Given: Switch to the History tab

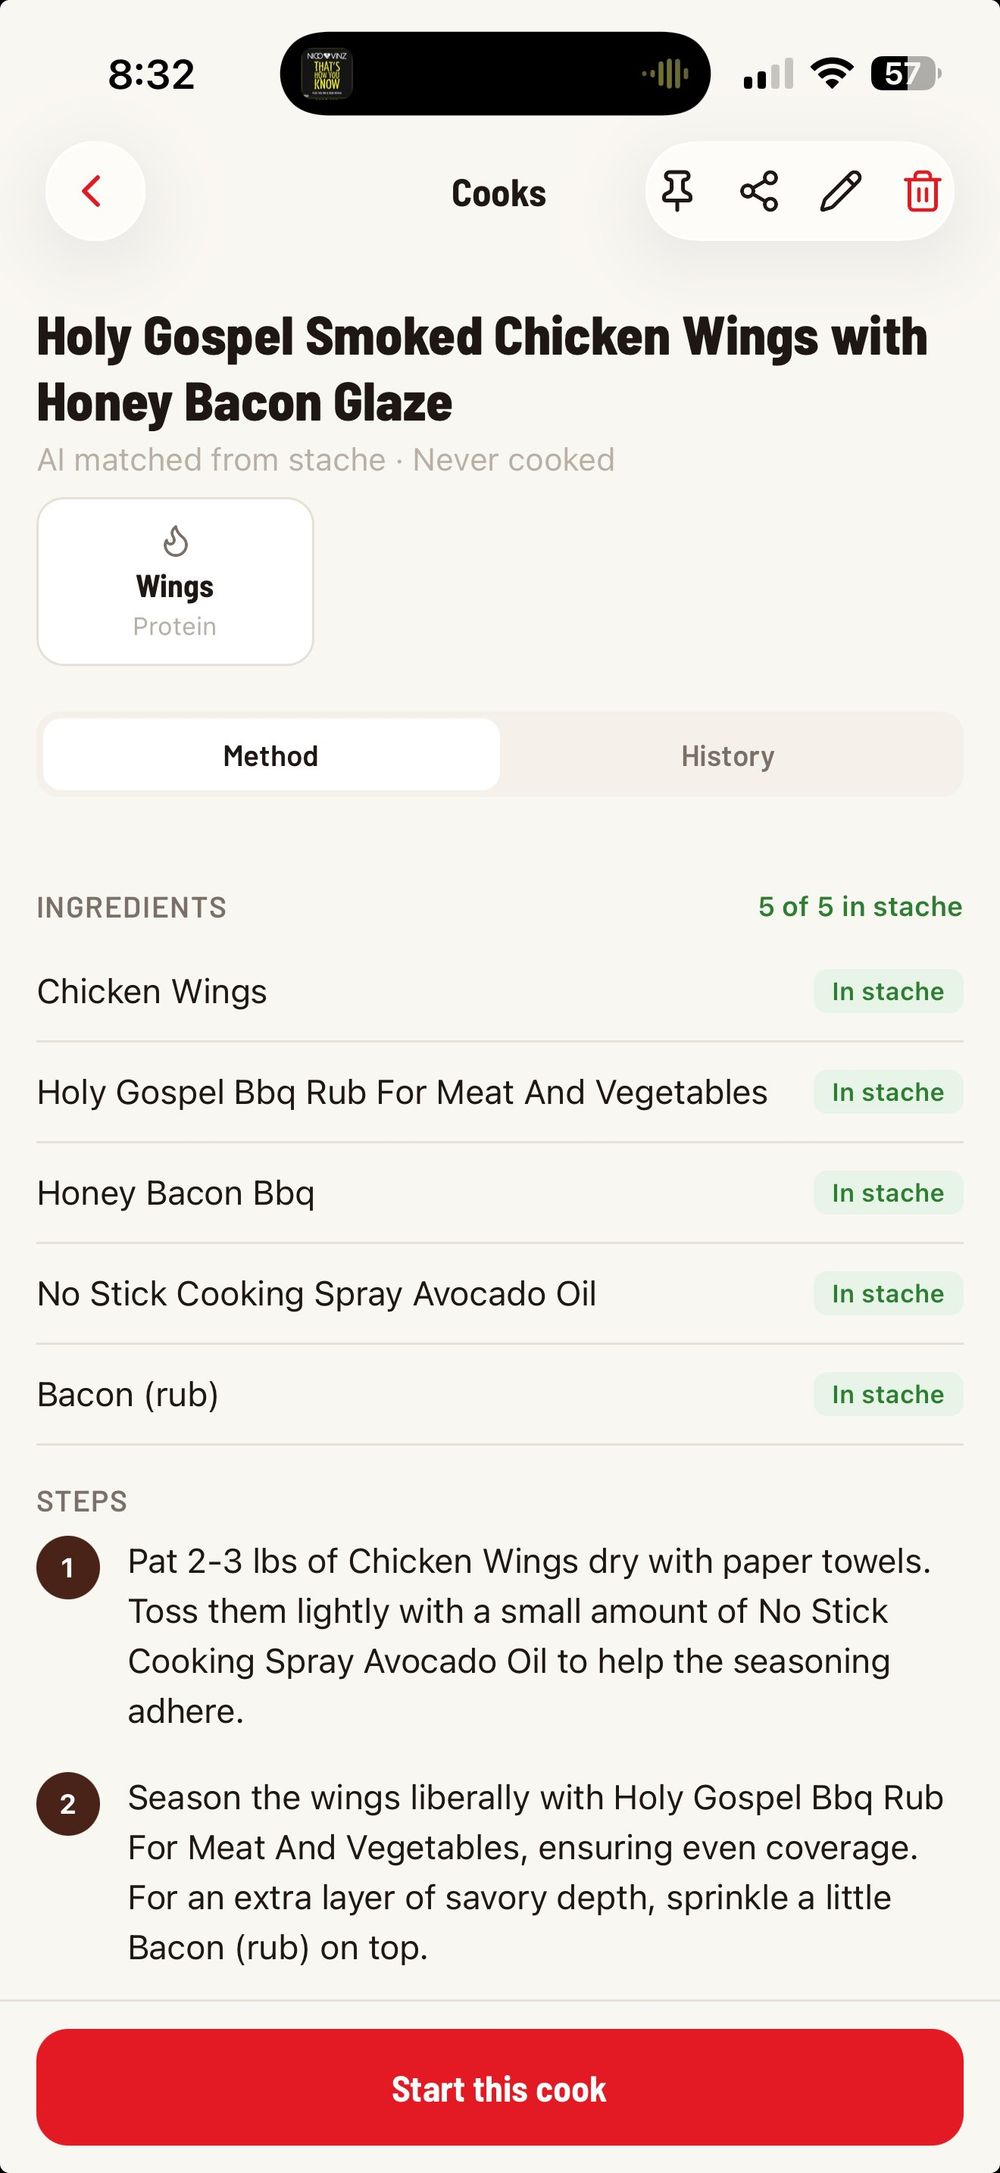Looking at the screenshot, I should click(728, 756).
